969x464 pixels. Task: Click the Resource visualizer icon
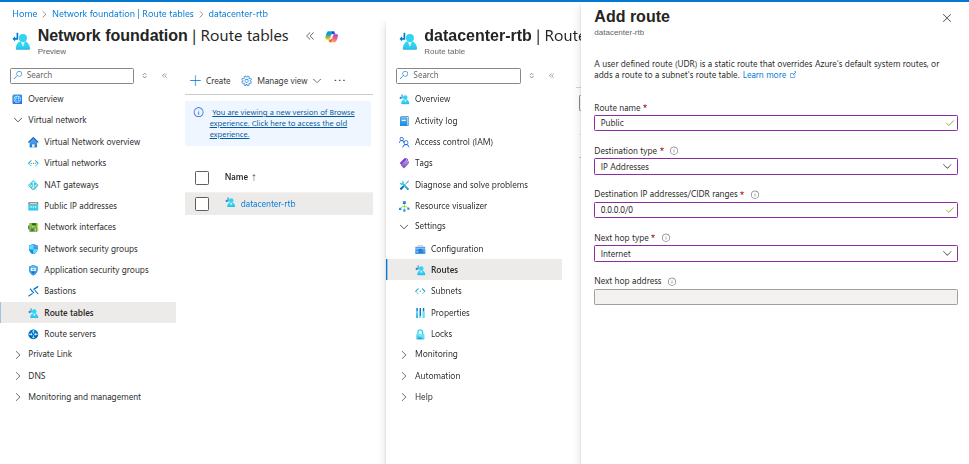pos(404,206)
